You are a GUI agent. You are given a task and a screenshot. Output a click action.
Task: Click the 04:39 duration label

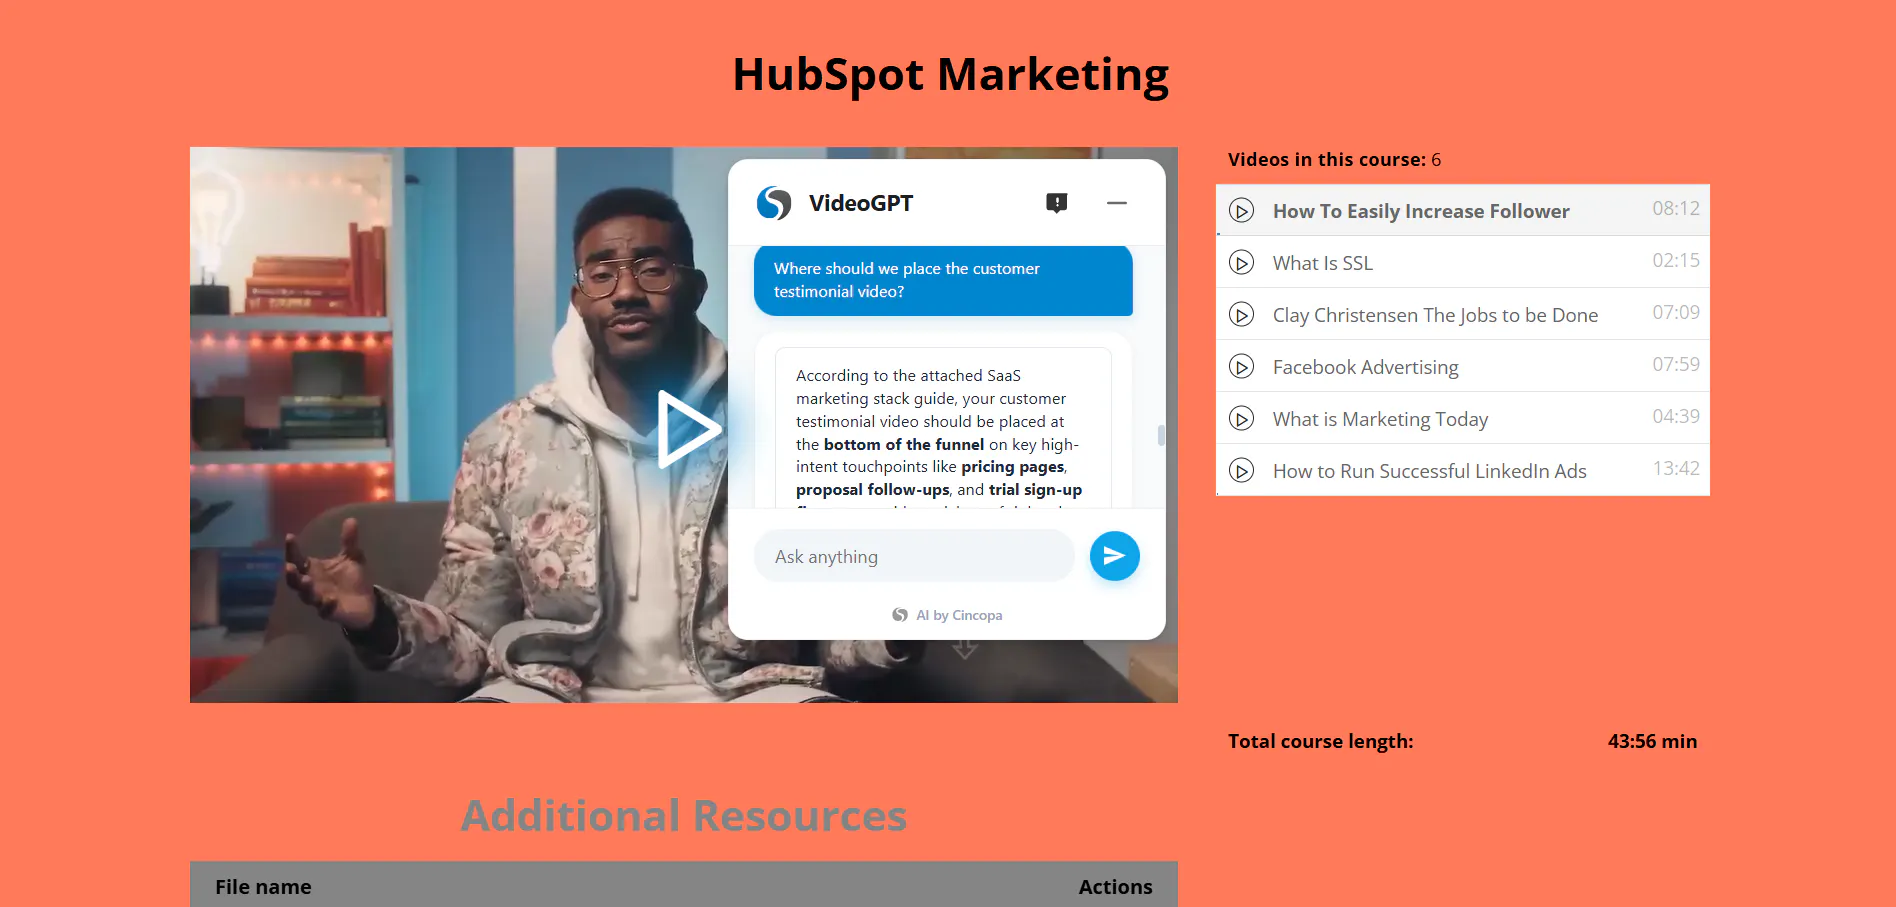click(1676, 416)
